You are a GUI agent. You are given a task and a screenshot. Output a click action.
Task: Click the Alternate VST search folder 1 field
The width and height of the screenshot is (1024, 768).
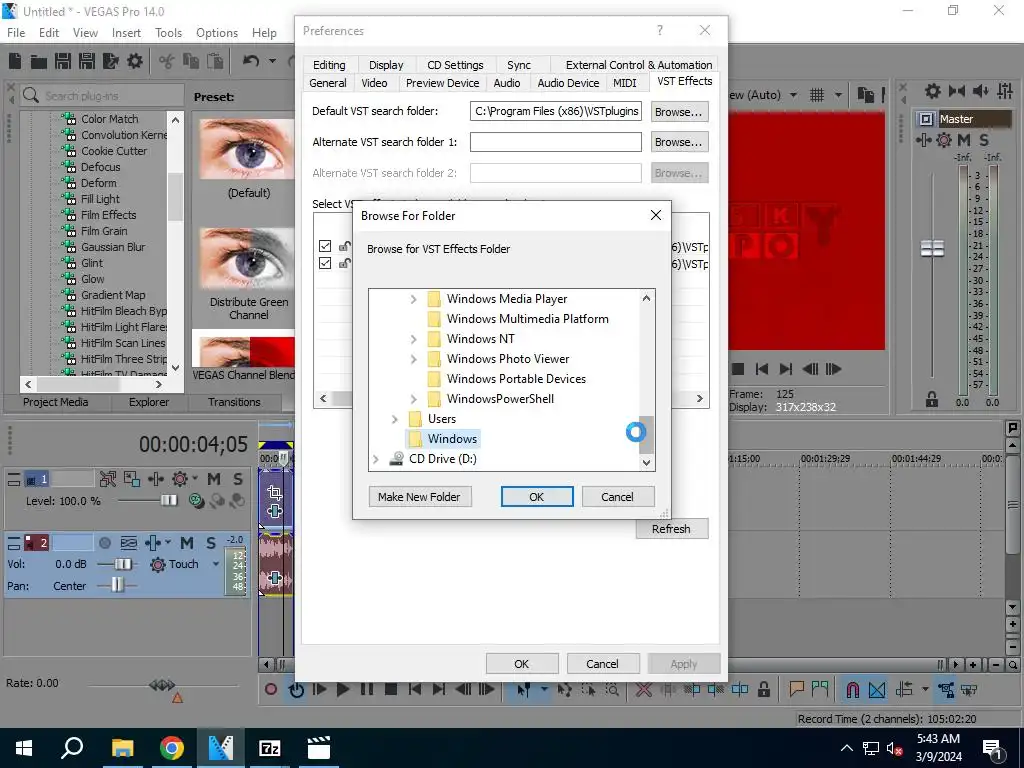click(x=556, y=142)
